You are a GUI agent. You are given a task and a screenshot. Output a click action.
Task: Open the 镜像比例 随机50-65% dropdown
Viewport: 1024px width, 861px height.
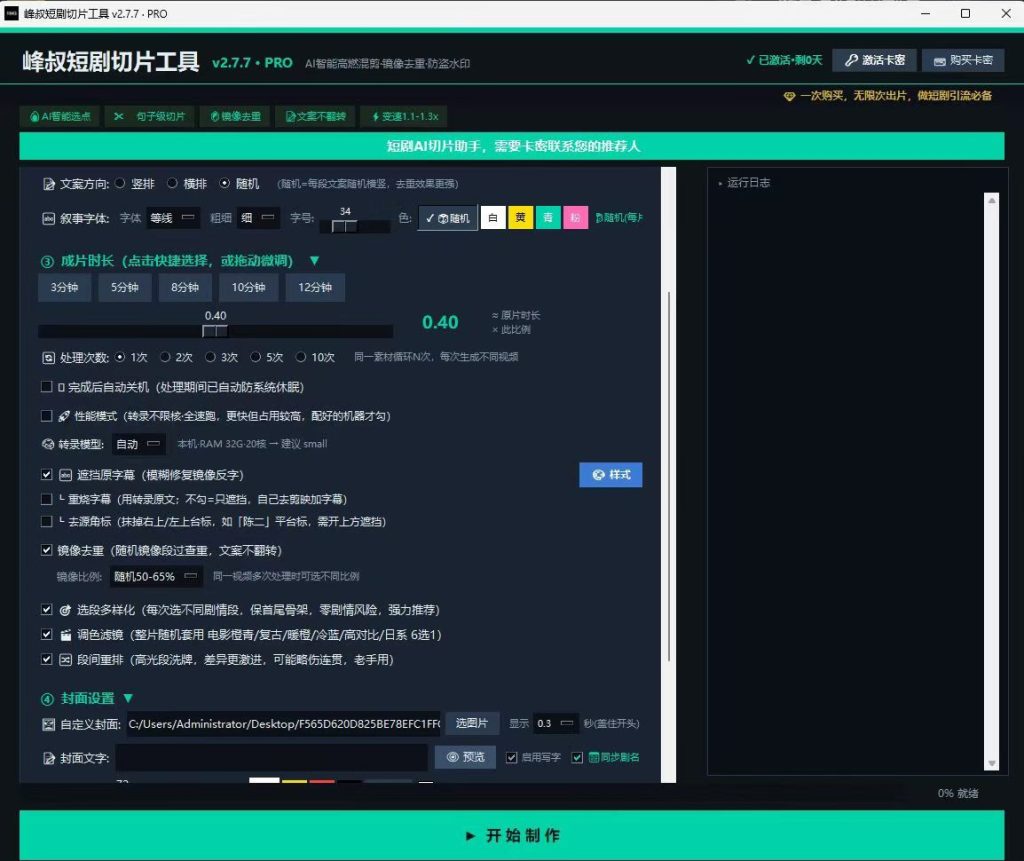(x=156, y=576)
